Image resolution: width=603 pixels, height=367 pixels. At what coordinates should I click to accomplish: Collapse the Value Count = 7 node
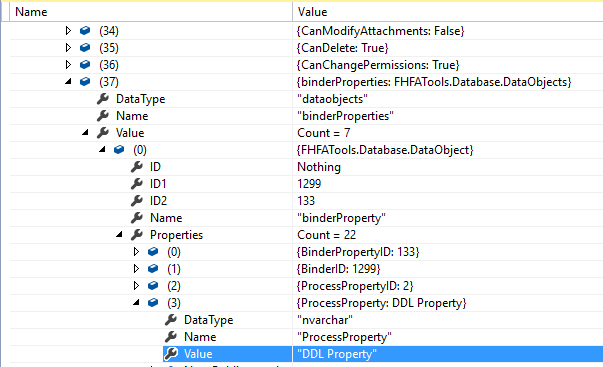(x=85, y=133)
